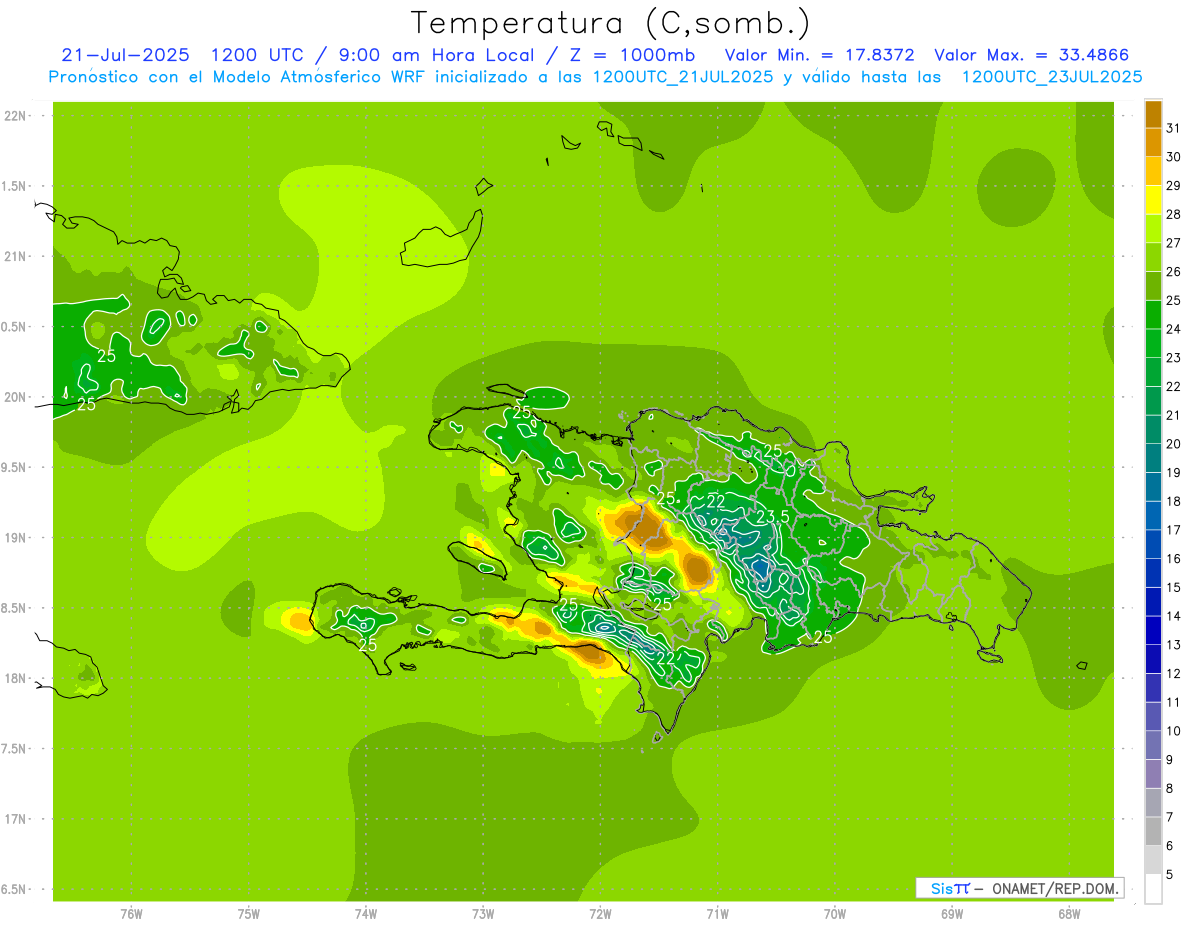Click colorbar label "20"
This screenshot has width=1200, height=927.
[1174, 443]
